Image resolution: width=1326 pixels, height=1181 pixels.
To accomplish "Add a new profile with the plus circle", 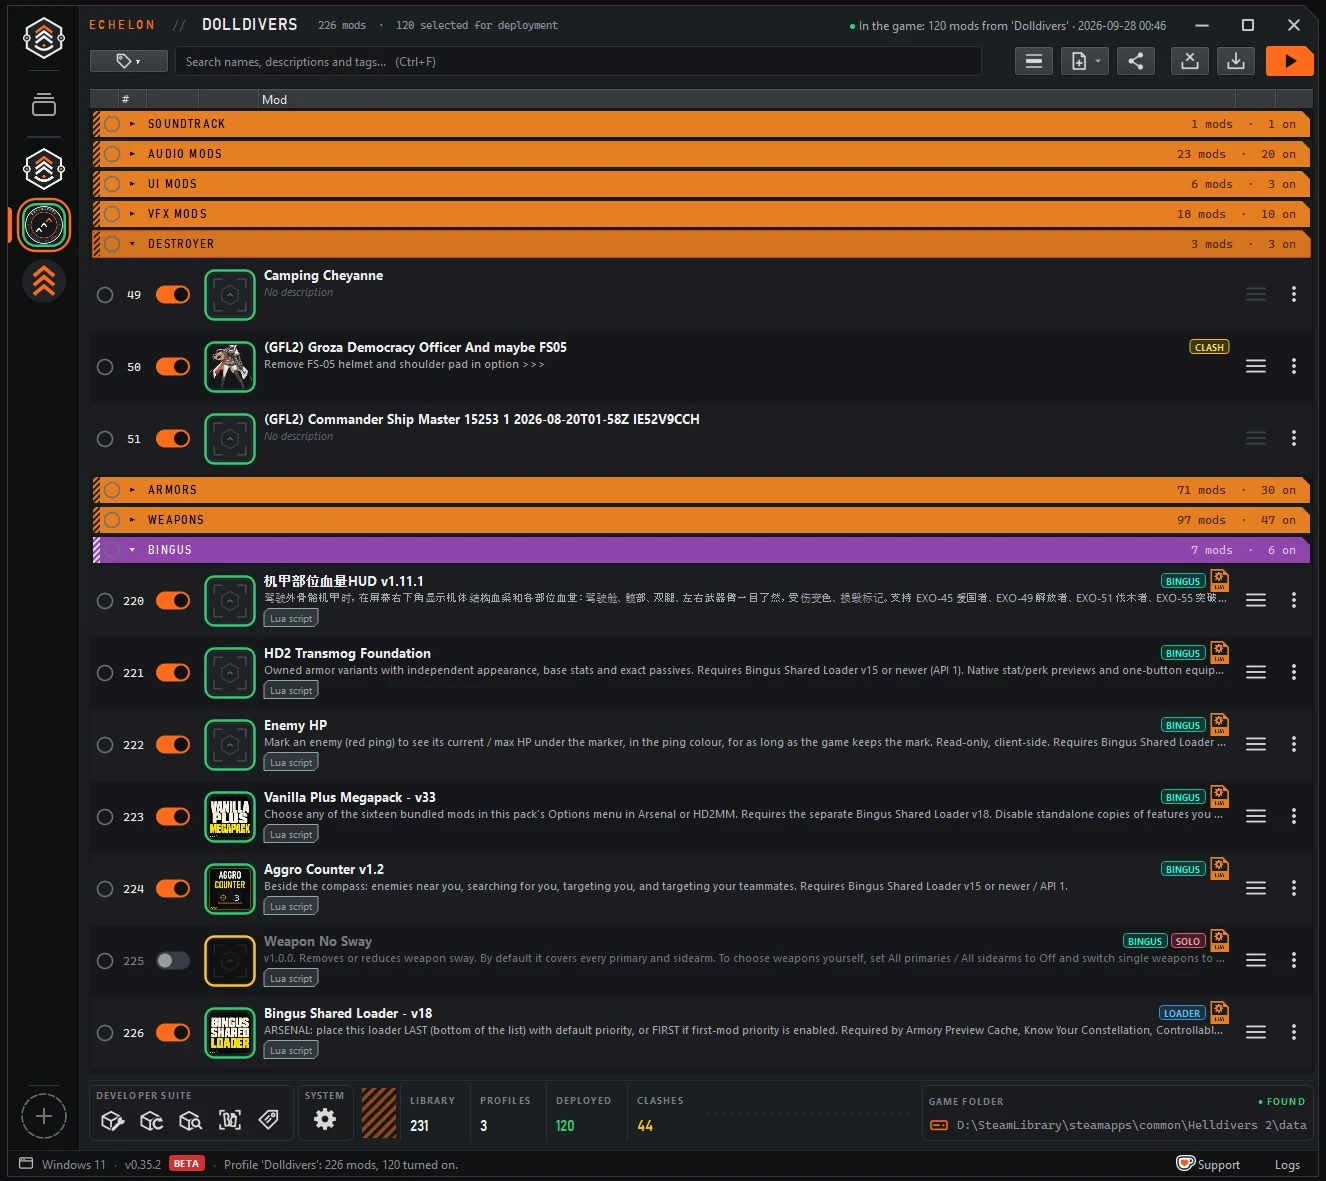I will [x=44, y=1116].
